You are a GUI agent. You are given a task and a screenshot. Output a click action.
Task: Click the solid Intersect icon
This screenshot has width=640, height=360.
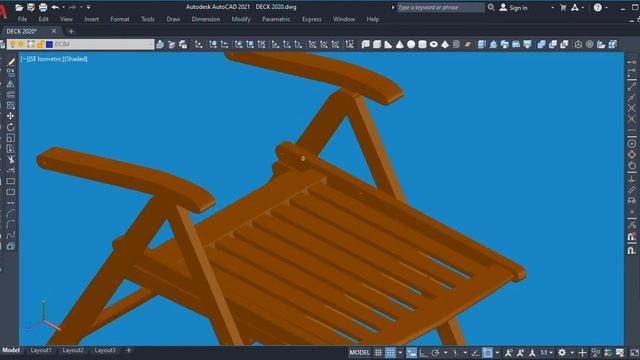point(564,44)
